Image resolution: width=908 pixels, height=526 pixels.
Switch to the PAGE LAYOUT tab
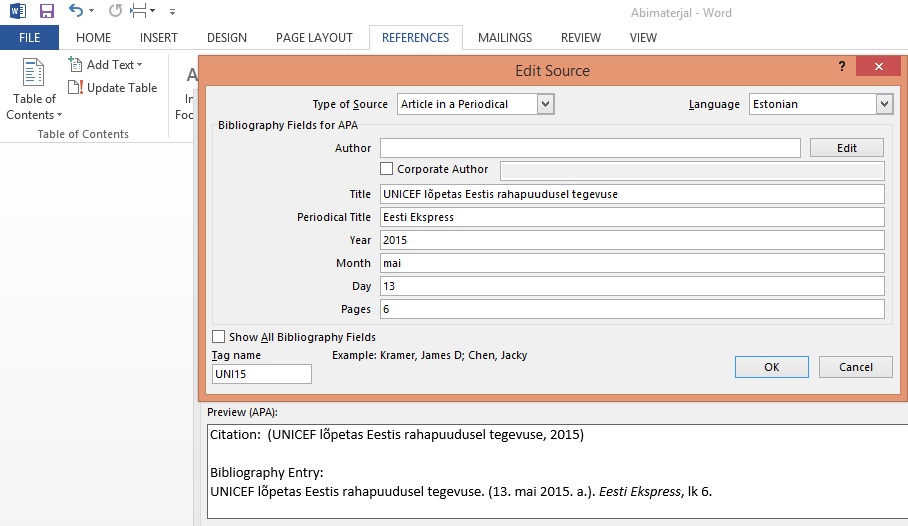(x=314, y=38)
